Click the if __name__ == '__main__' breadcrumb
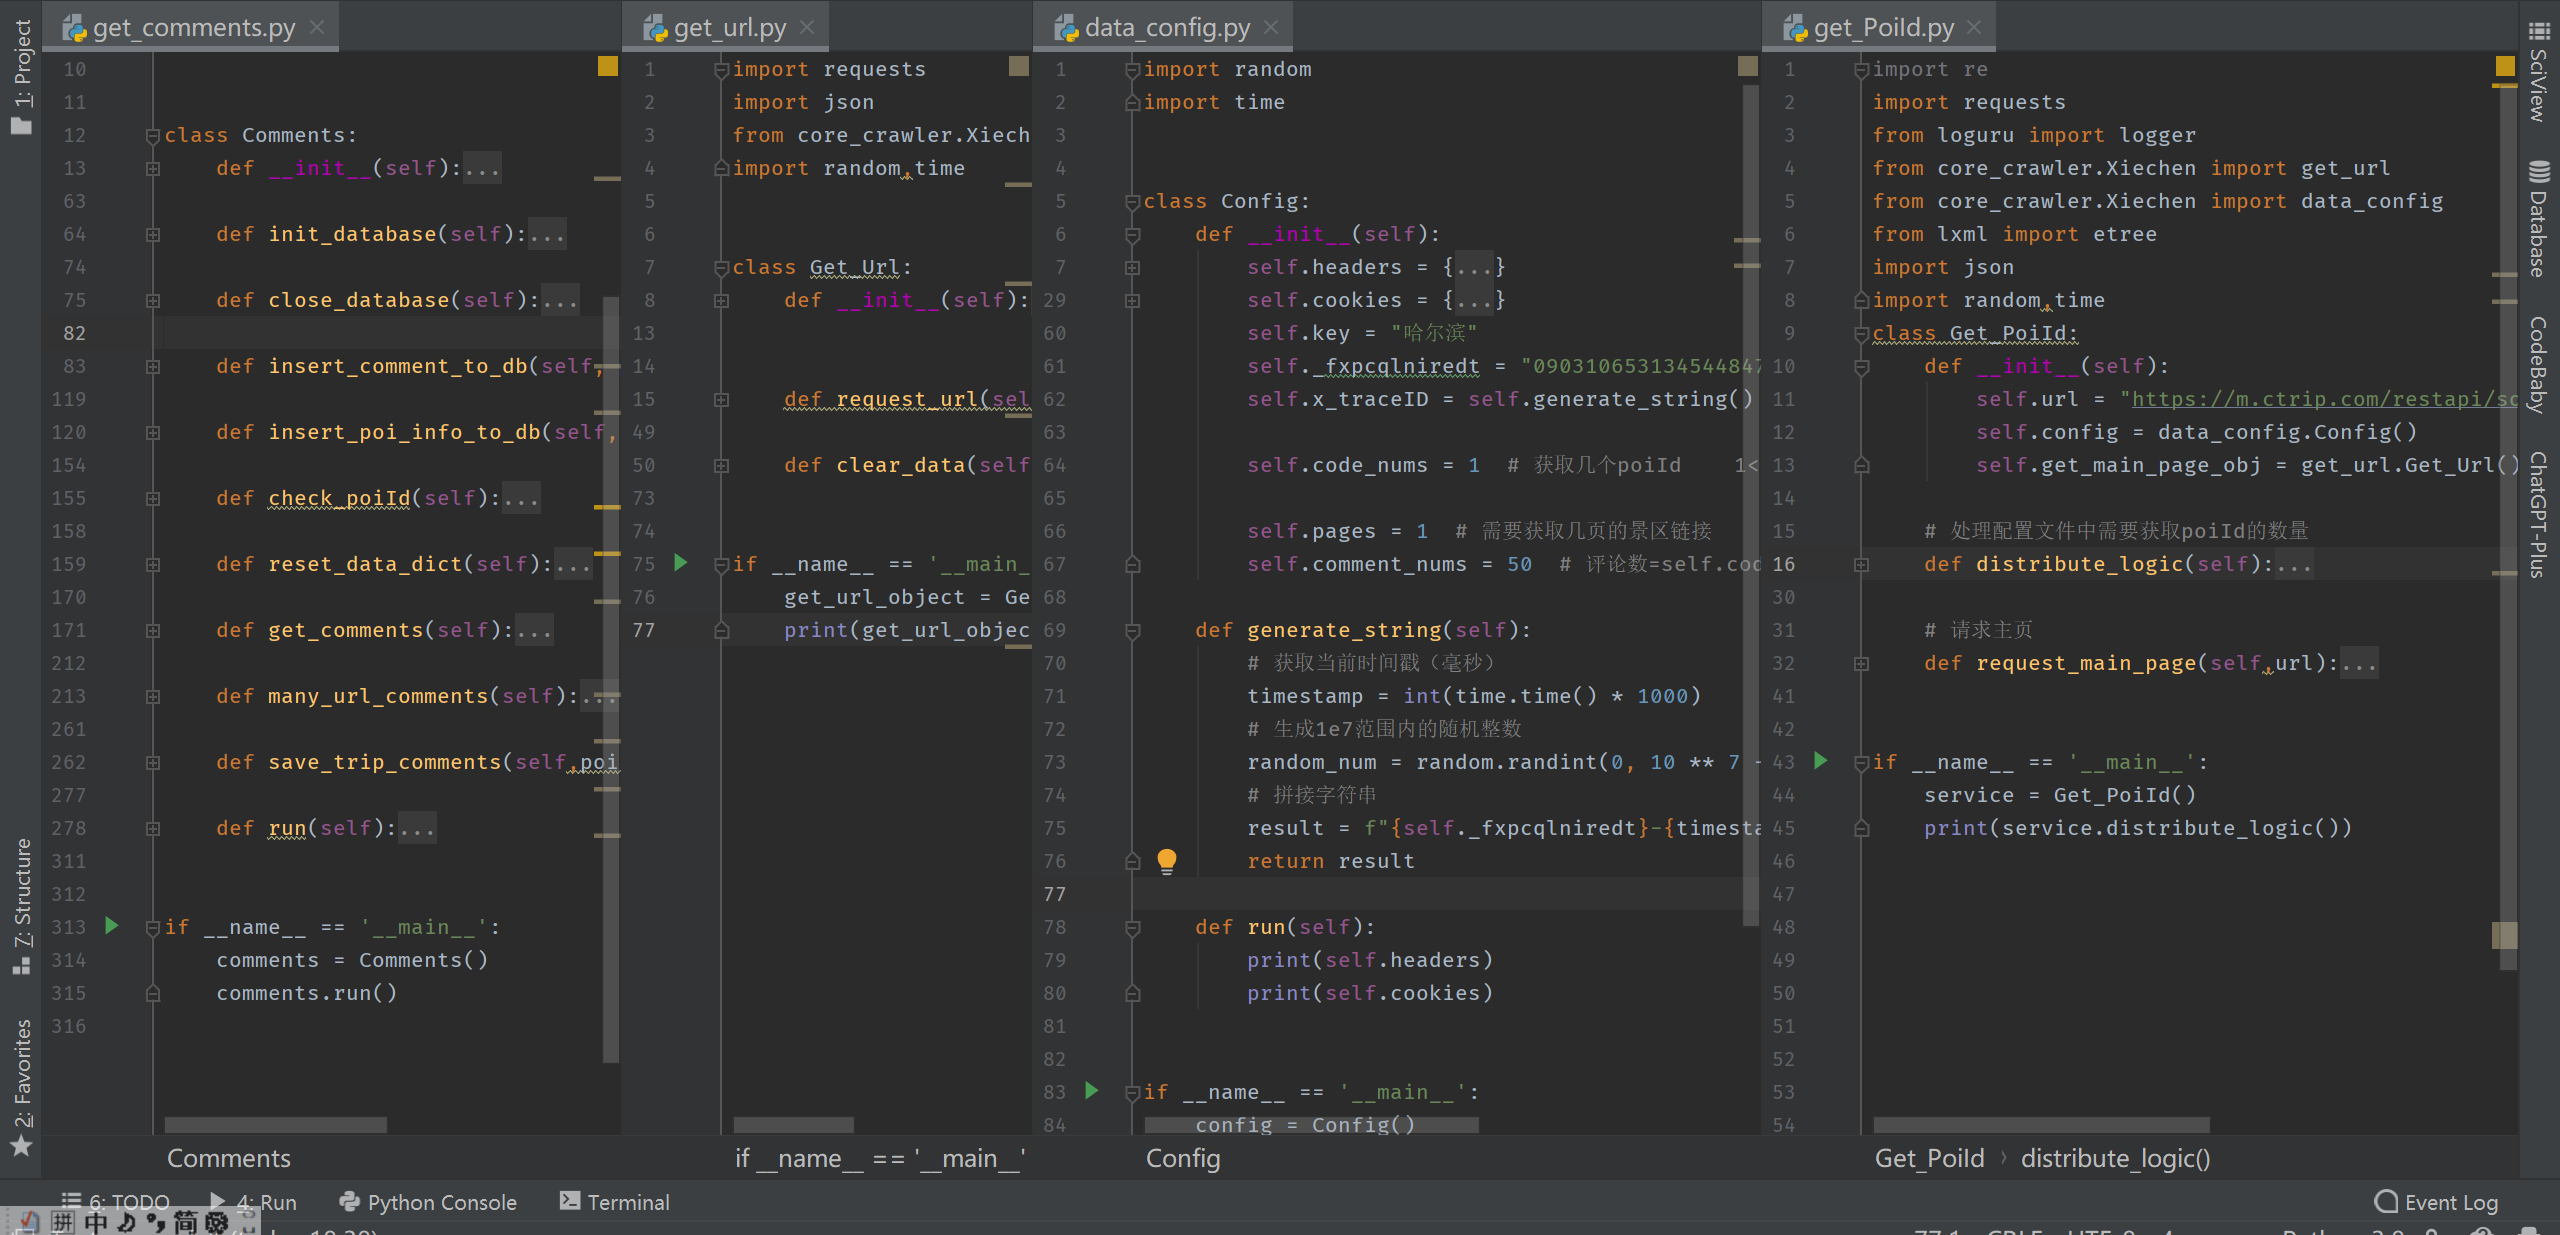Screen dimensions: 2560x1235 tap(879, 1158)
